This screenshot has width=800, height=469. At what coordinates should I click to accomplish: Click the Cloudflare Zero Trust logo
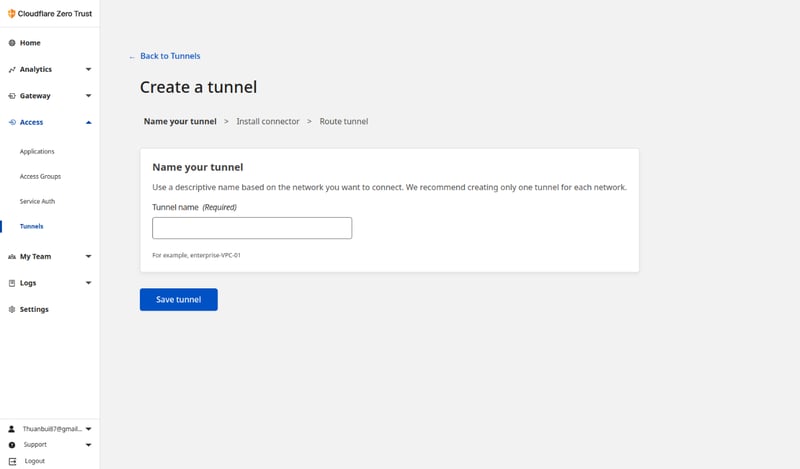coord(12,14)
